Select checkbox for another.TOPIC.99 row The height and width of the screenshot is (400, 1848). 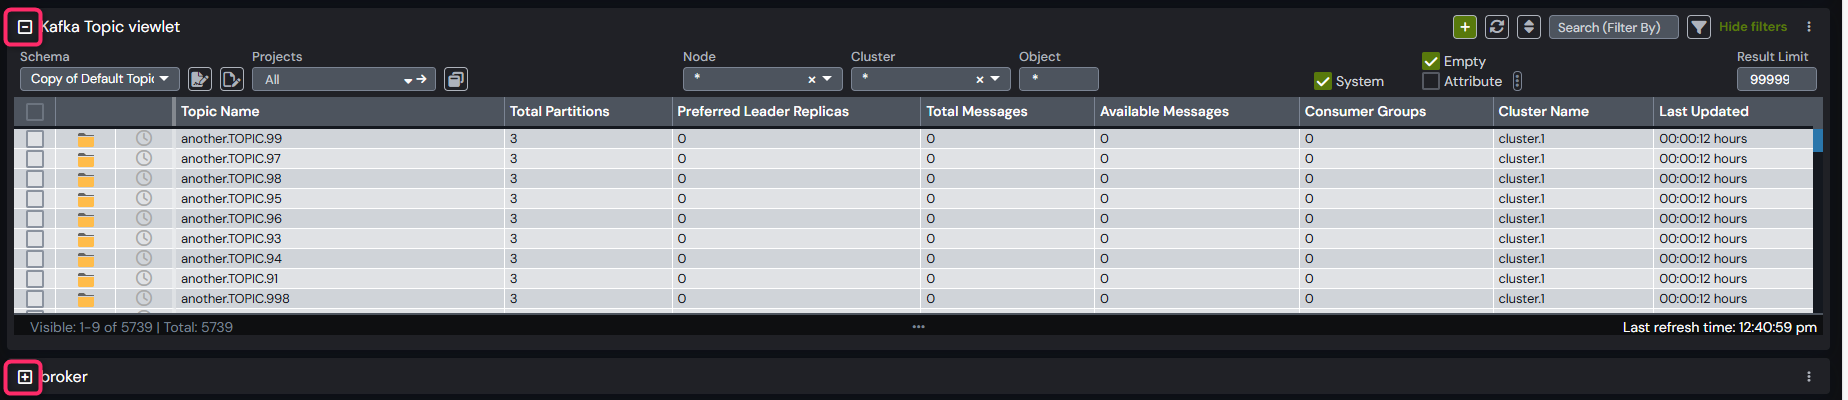[35, 139]
